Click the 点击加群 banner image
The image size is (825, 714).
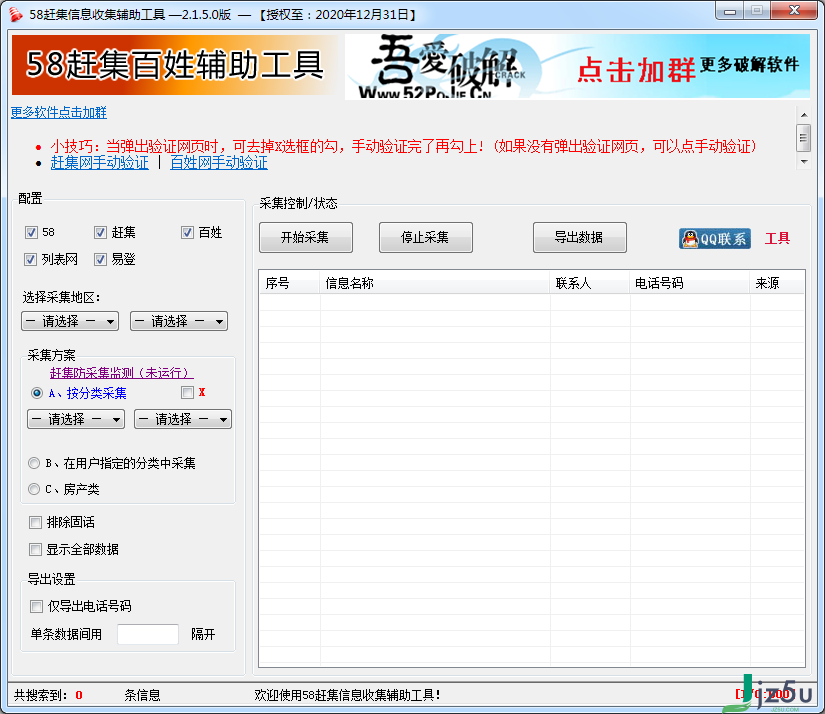click(x=577, y=66)
